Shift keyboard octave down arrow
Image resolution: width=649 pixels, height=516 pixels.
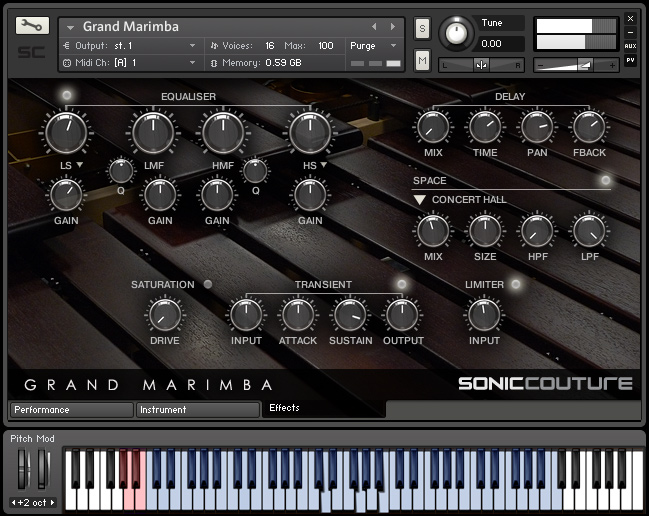point(14,503)
